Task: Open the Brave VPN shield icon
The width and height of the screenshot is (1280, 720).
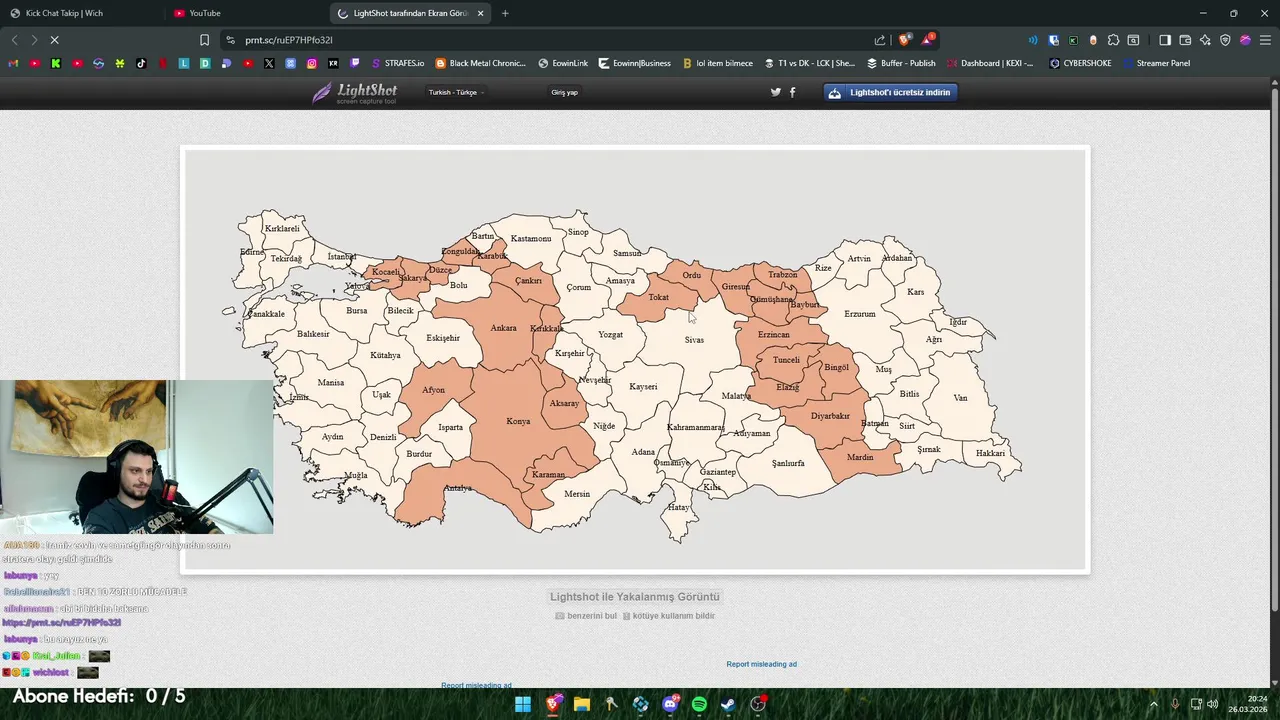Action: pos(1225,40)
